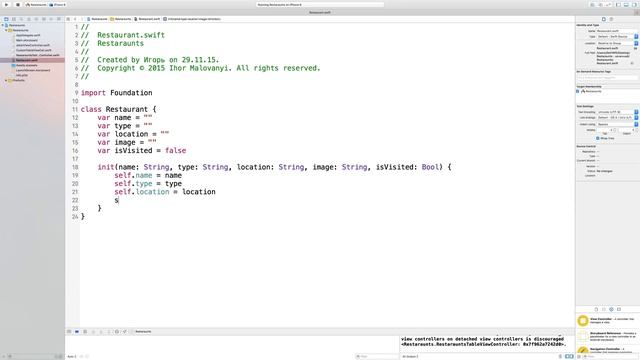Click the Debug View Hierarchy button
Image resolution: width=640 pixels, height=360 pixels.
[117, 332]
